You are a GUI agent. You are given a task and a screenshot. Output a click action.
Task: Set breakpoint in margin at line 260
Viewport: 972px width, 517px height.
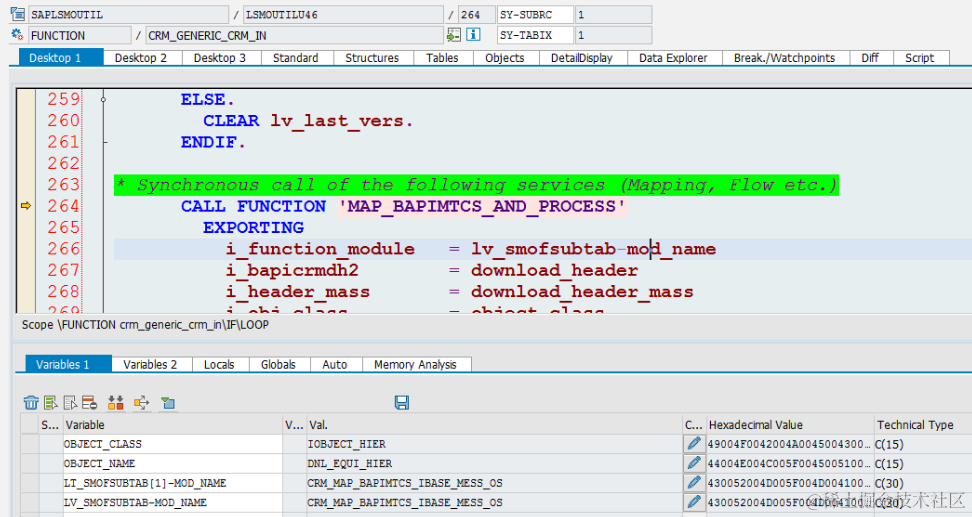click(x=26, y=120)
